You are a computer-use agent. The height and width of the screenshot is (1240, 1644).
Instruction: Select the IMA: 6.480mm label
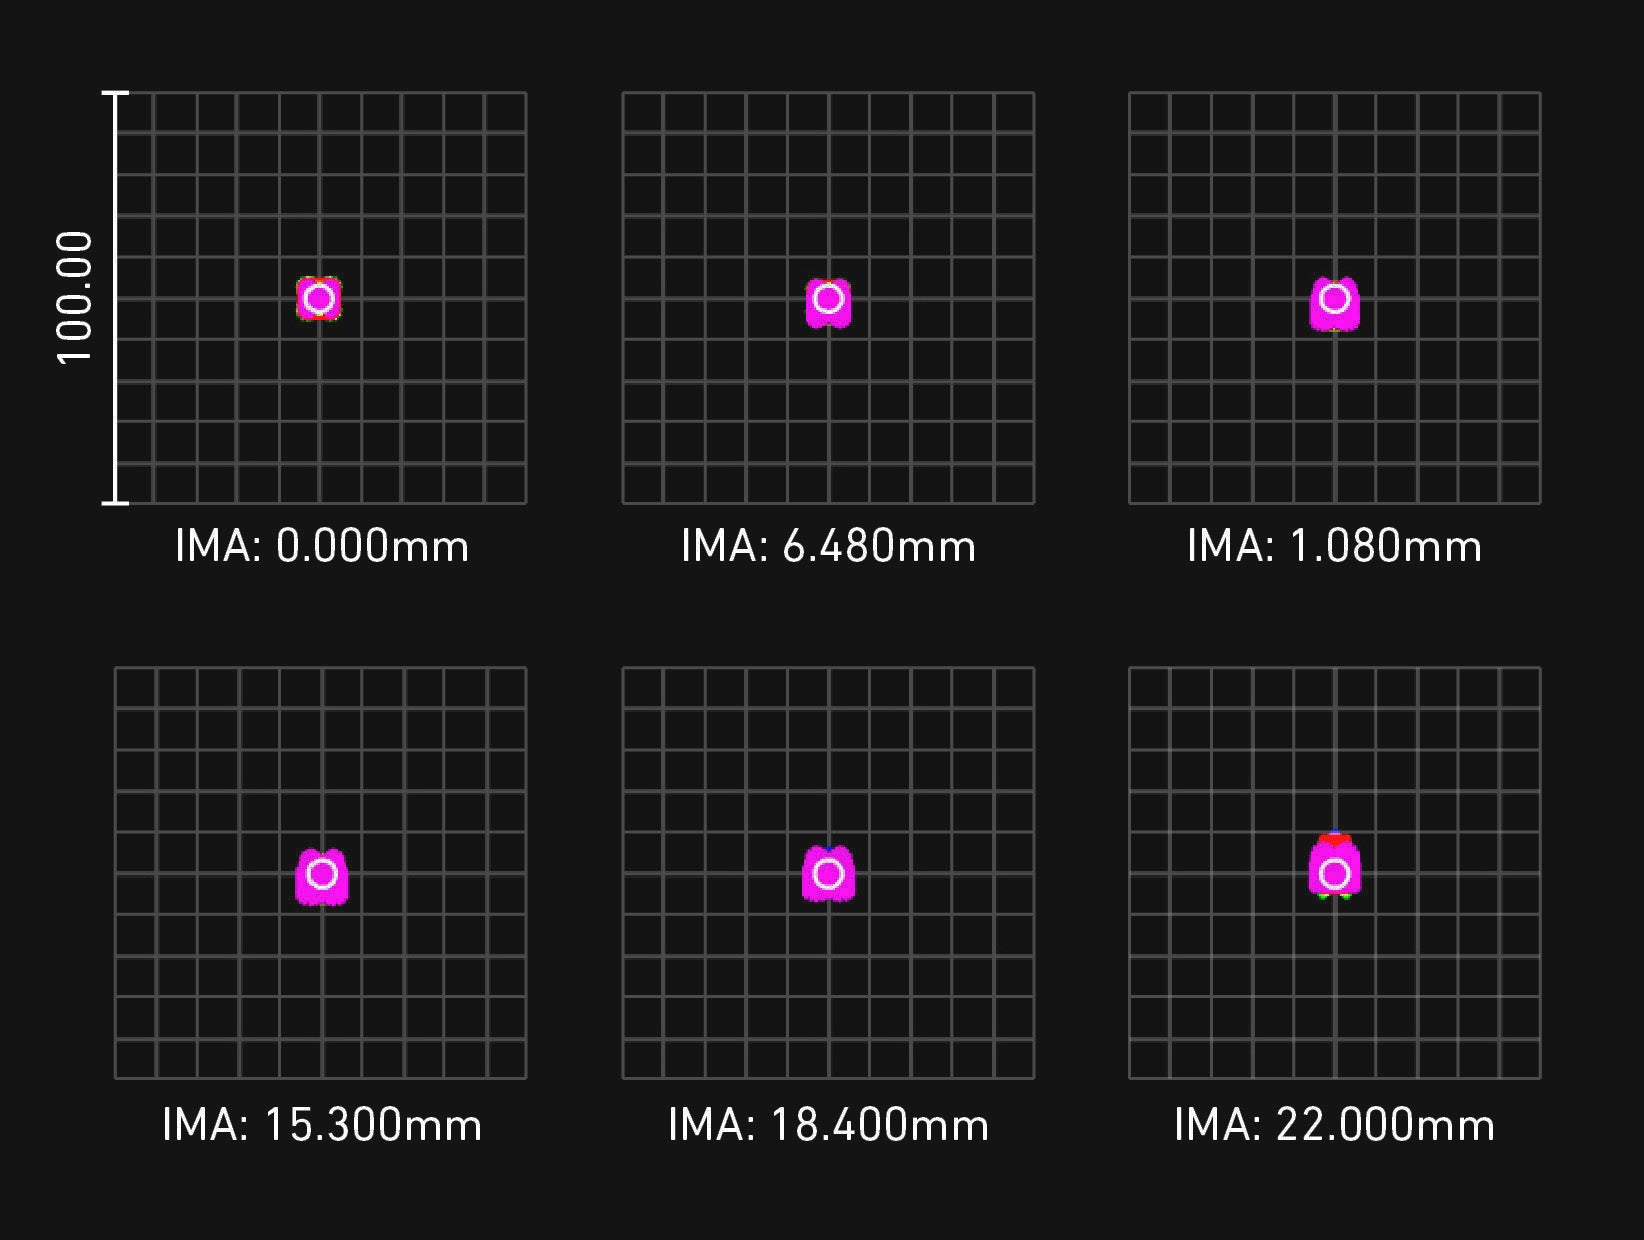(x=828, y=547)
